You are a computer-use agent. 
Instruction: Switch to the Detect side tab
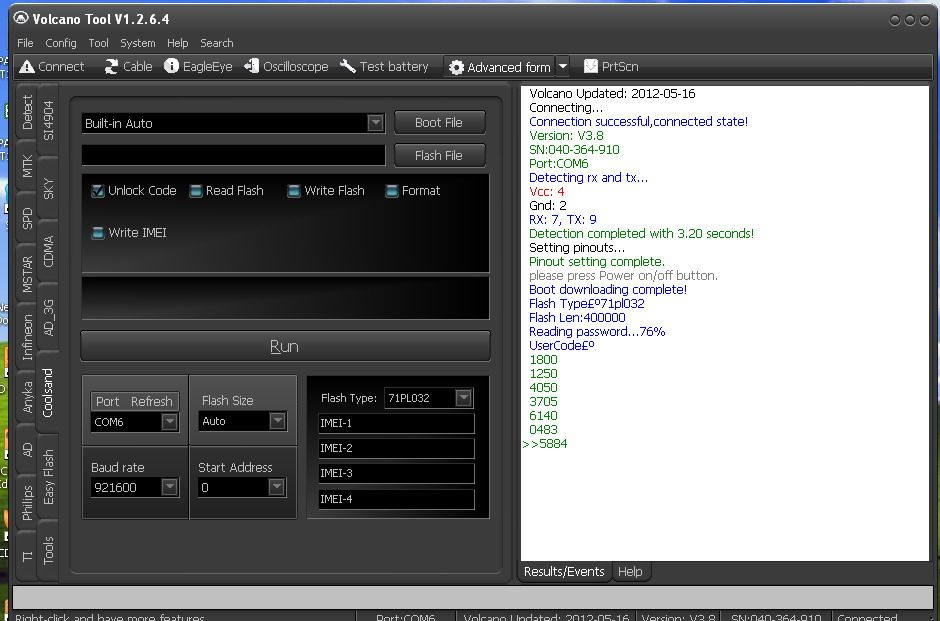[27, 112]
